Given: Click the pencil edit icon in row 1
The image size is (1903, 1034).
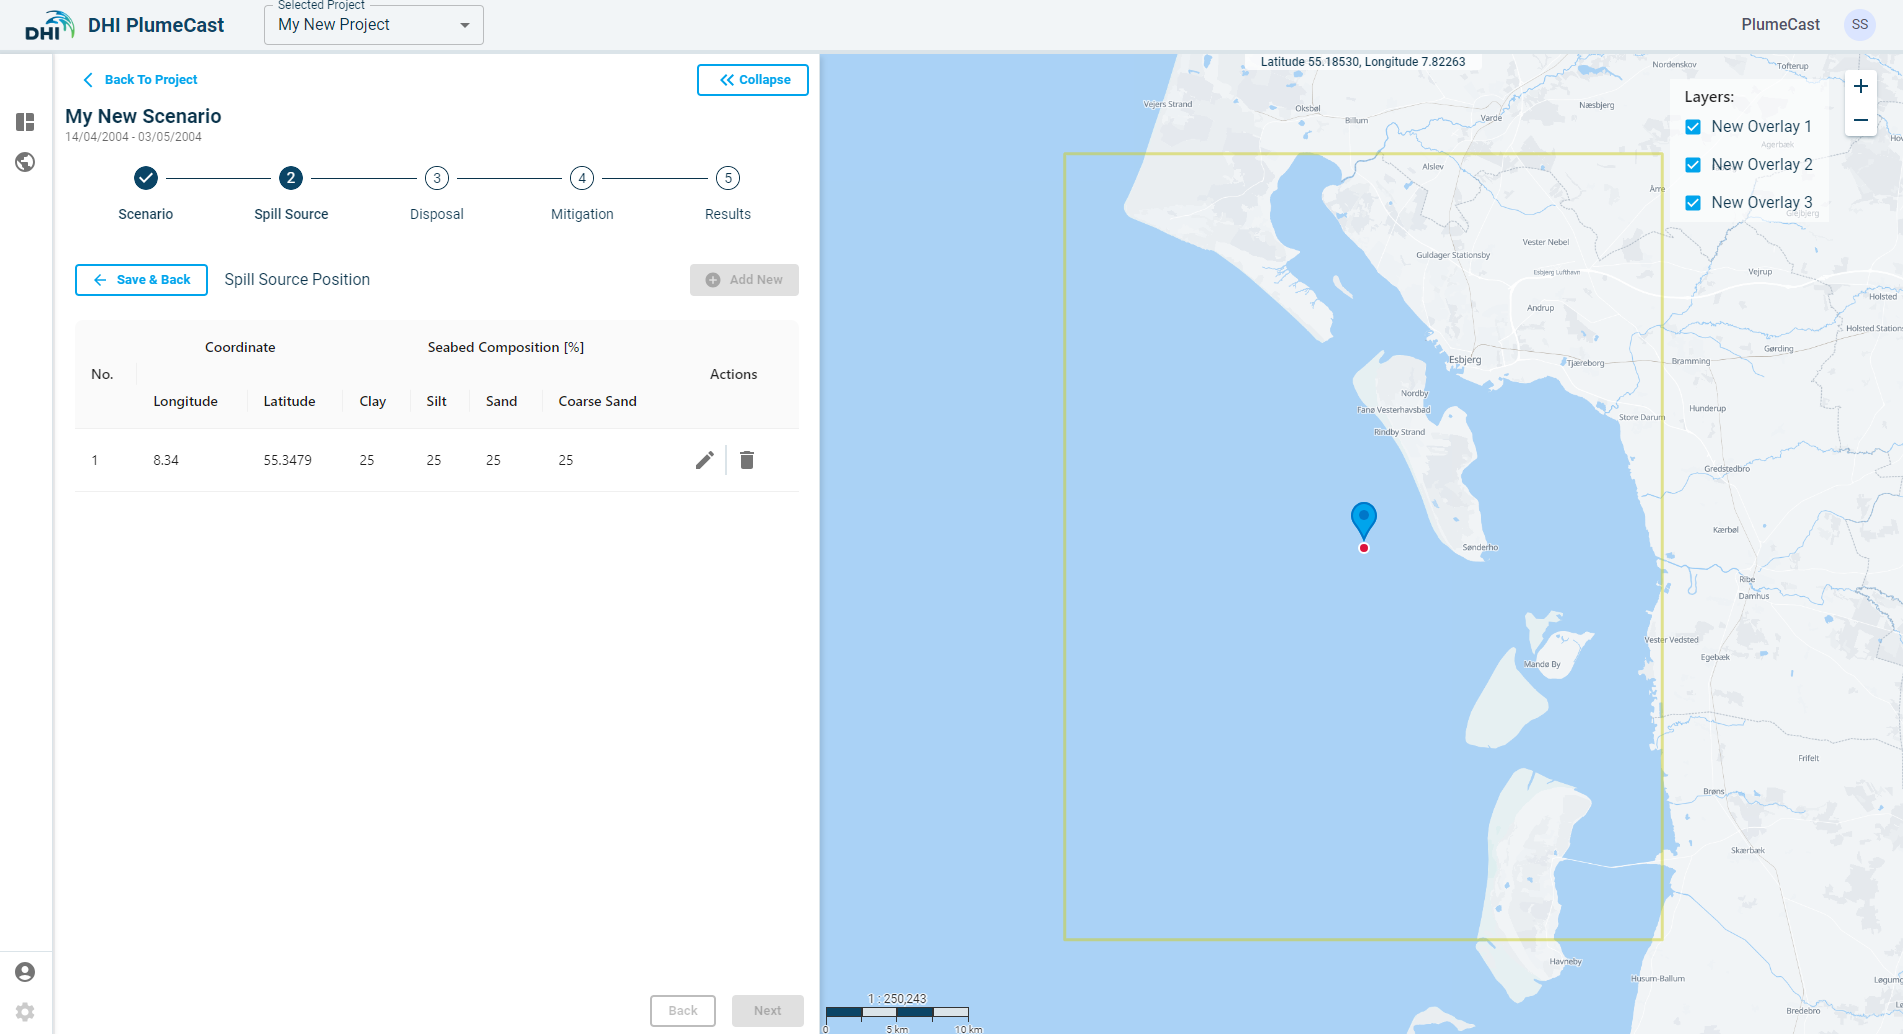Looking at the screenshot, I should tap(705, 460).
